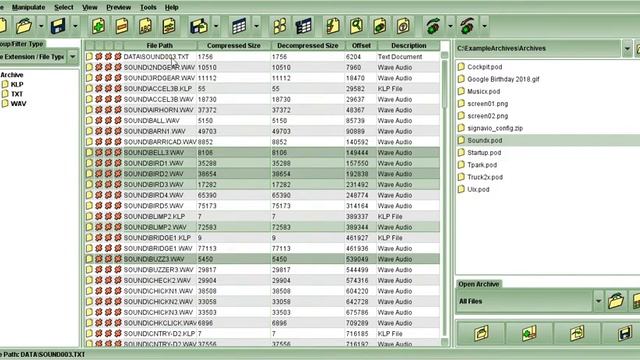Click the ABC Rename Files toolbar icon
The width and height of the screenshot is (640, 360).
point(145,26)
